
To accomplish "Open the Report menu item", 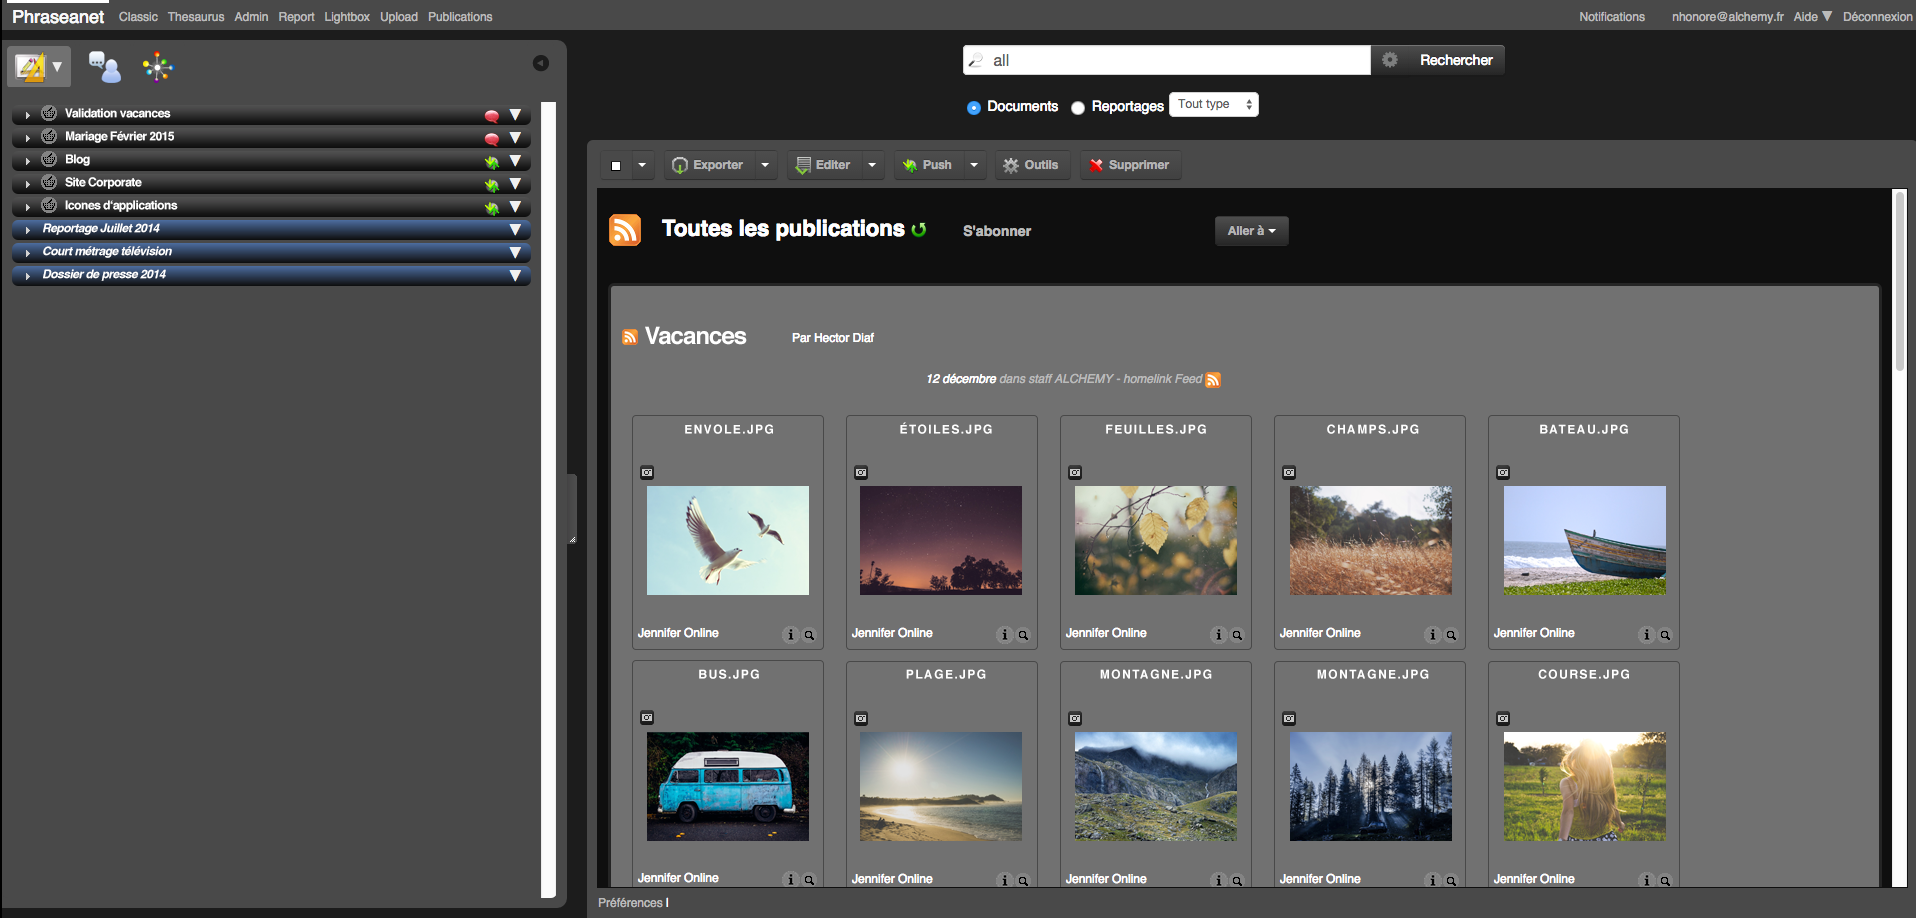I will coord(296,17).
